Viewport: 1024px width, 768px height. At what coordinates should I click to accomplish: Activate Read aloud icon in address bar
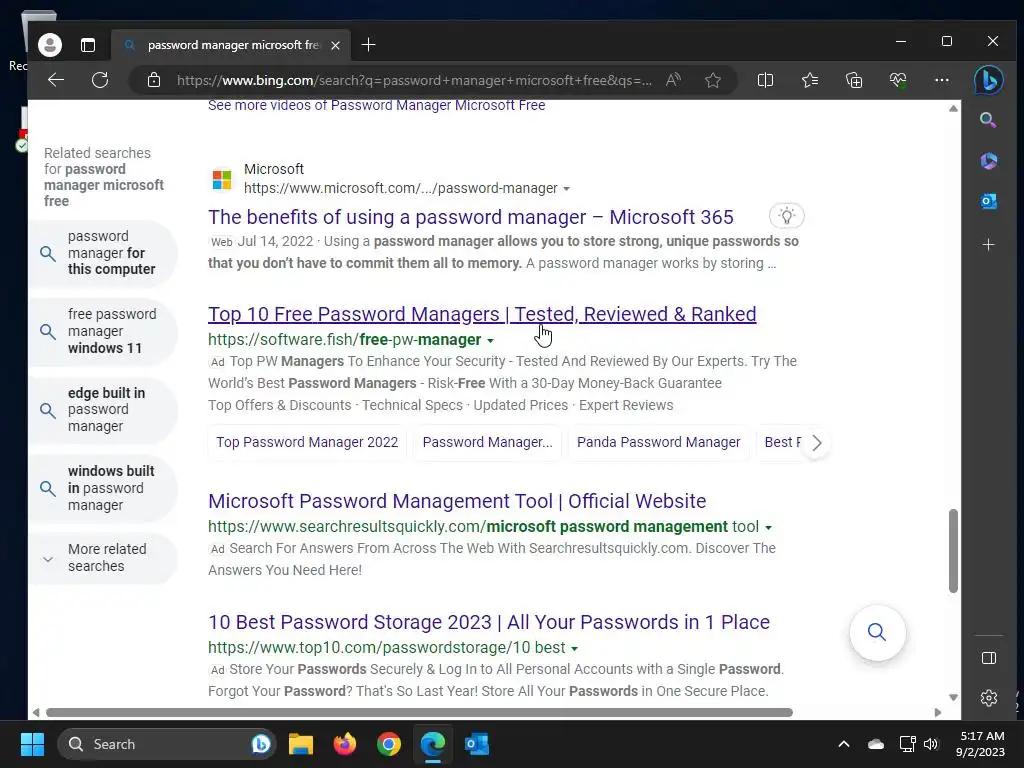[x=673, y=80]
